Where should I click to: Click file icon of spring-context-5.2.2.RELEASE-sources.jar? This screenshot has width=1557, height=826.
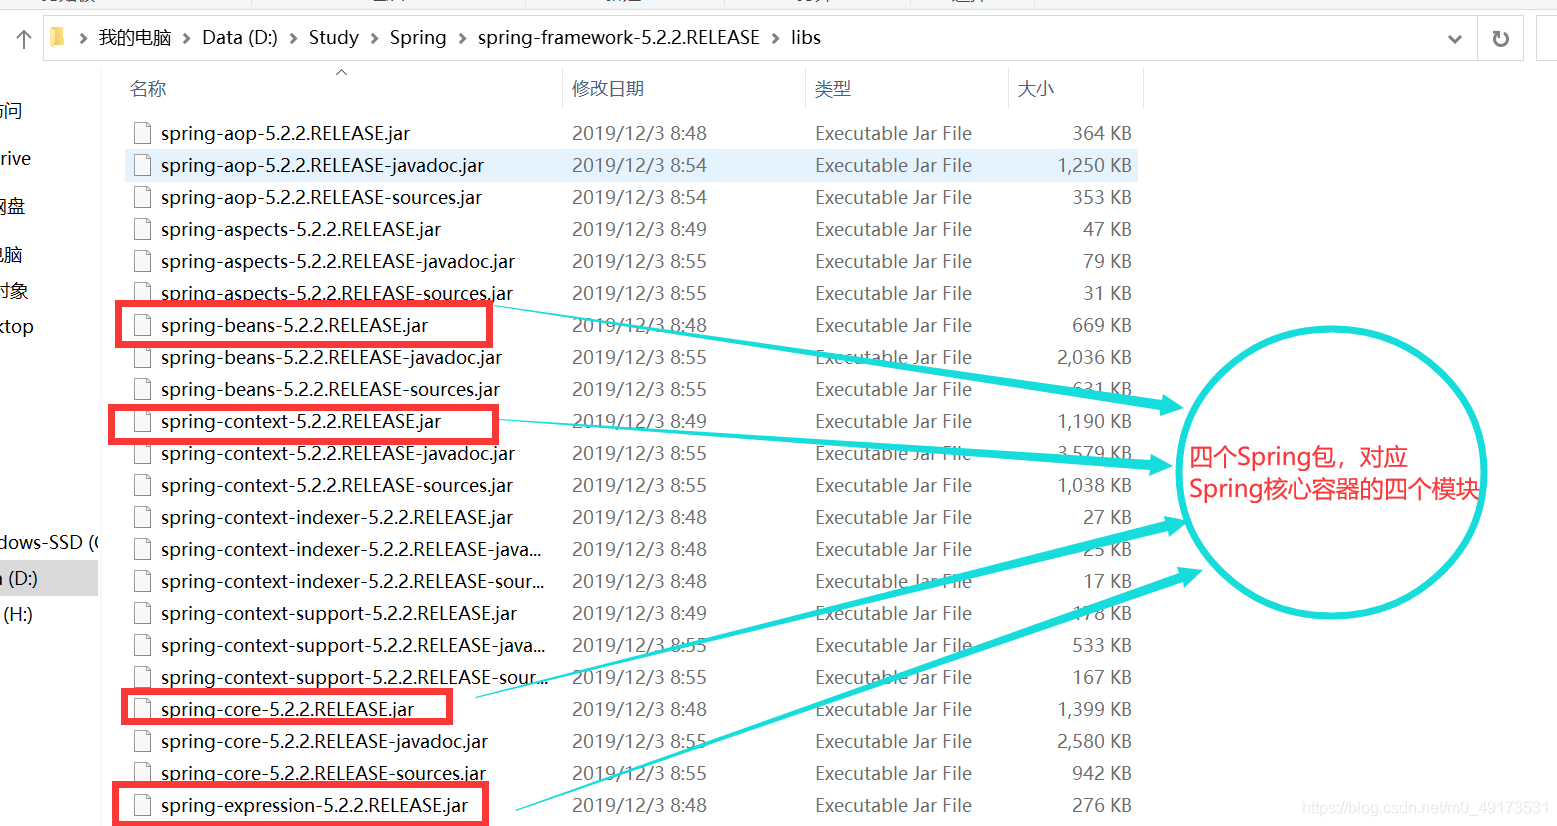pyautogui.click(x=143, y=485)
